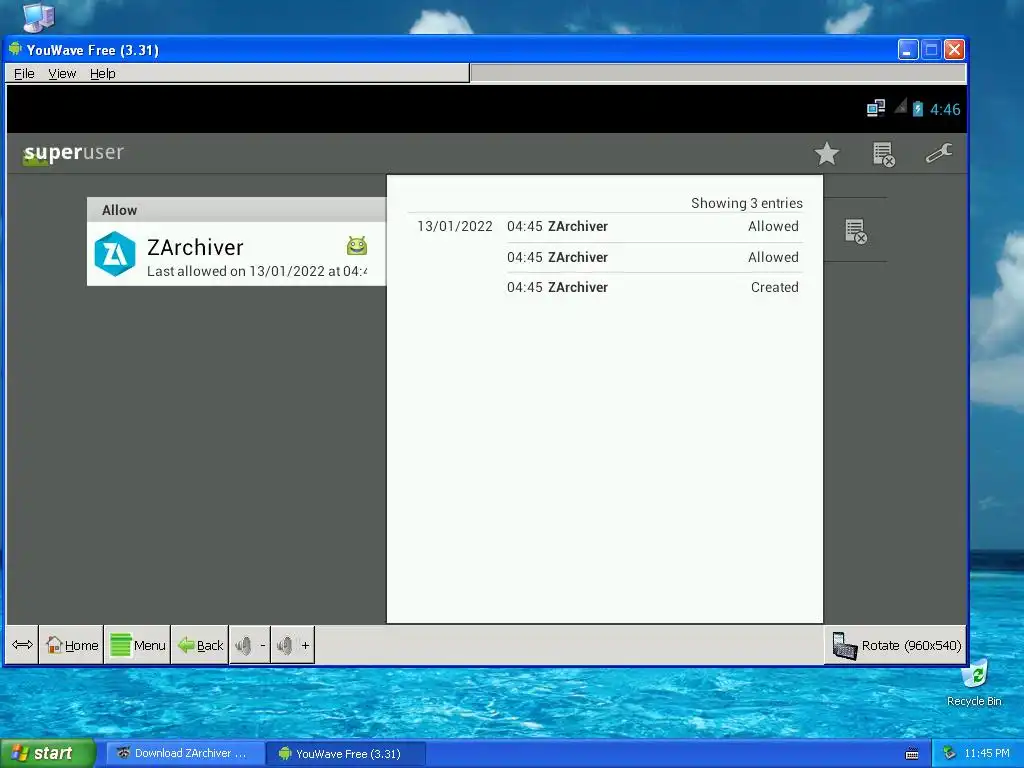The width and height of the screenshot is (1024, 768).
Task: Click the on-screen keyboard tray icon
Action: (912, 754)
